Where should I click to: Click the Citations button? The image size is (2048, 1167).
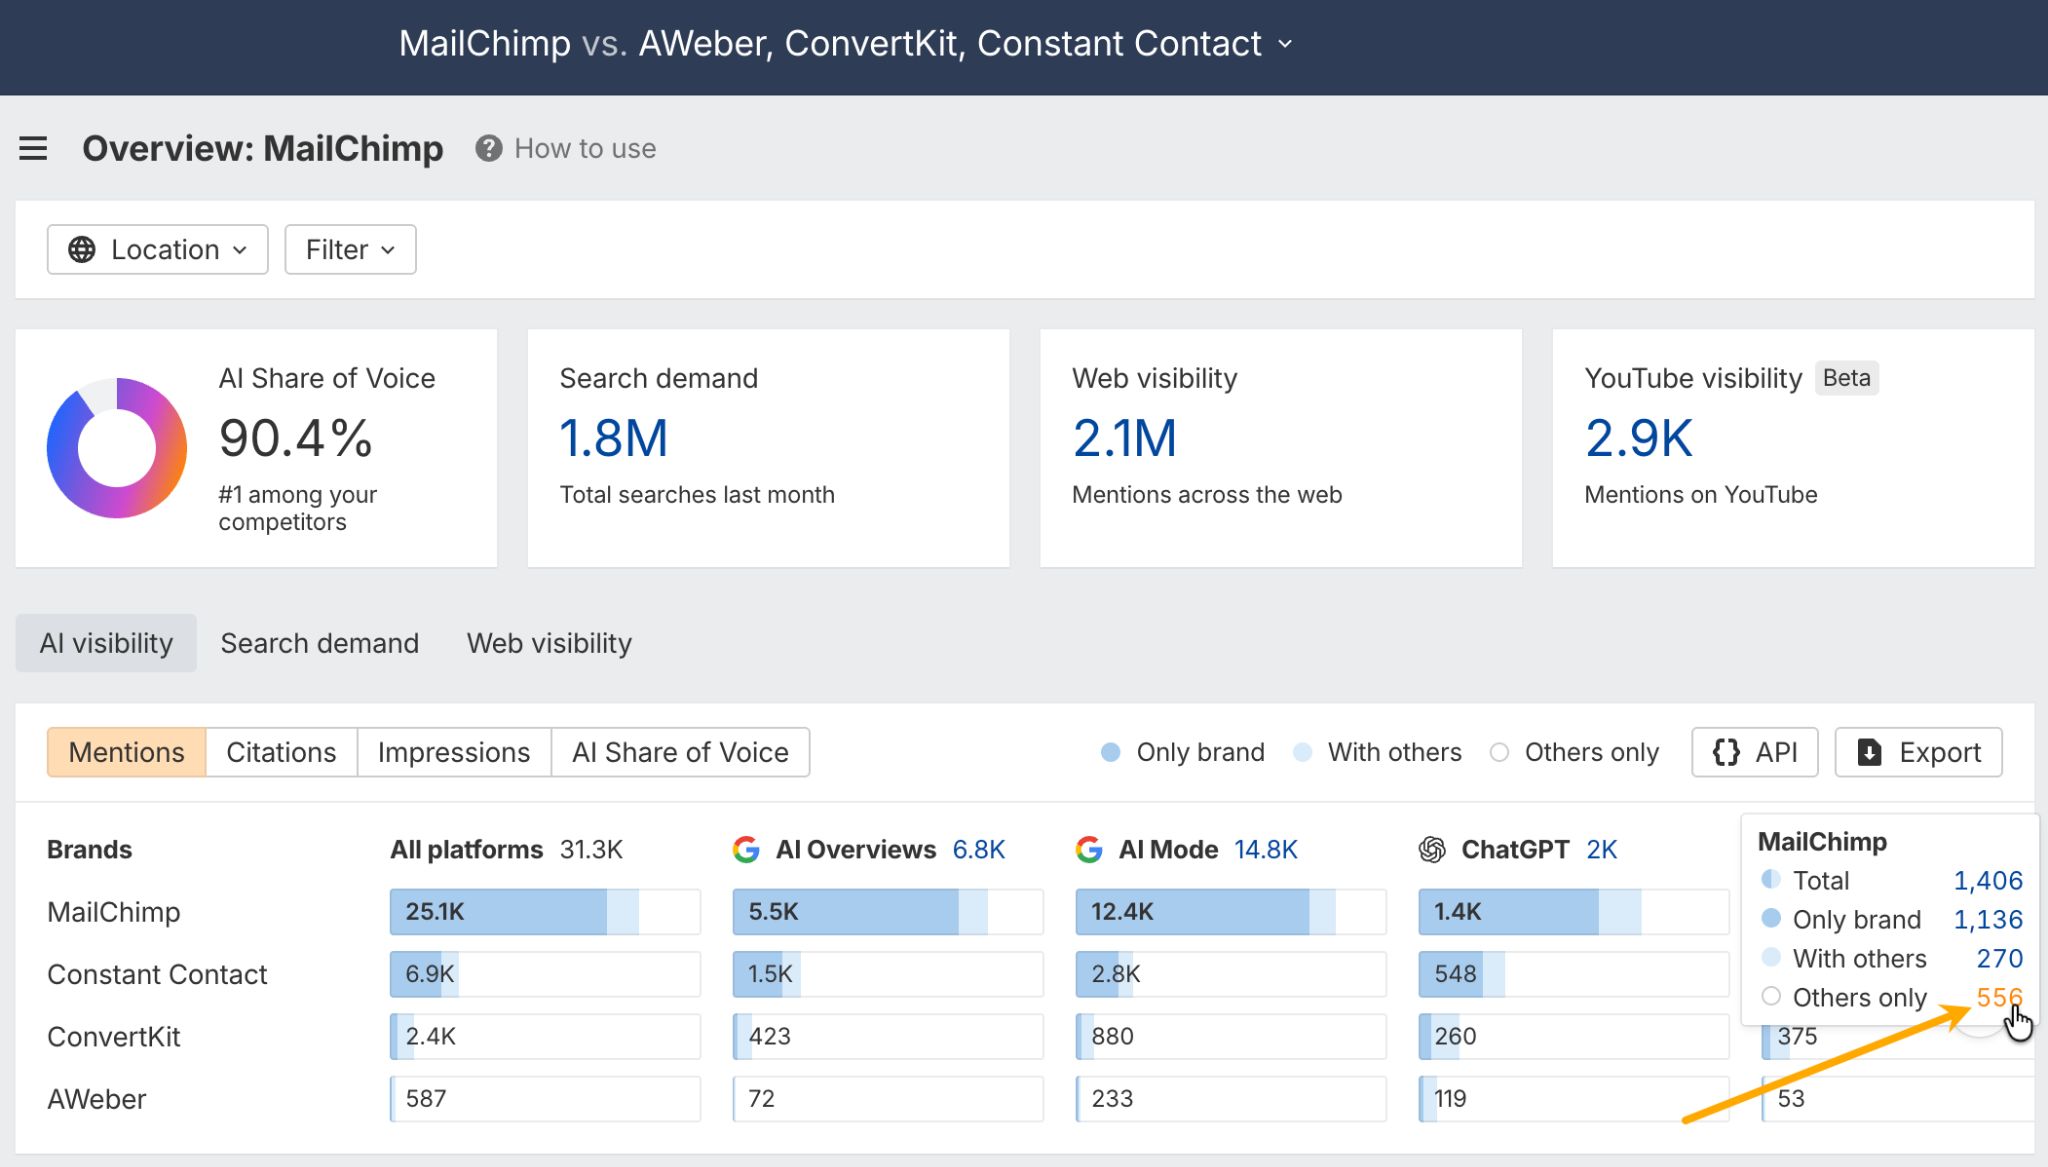click(x=280, y=752)
